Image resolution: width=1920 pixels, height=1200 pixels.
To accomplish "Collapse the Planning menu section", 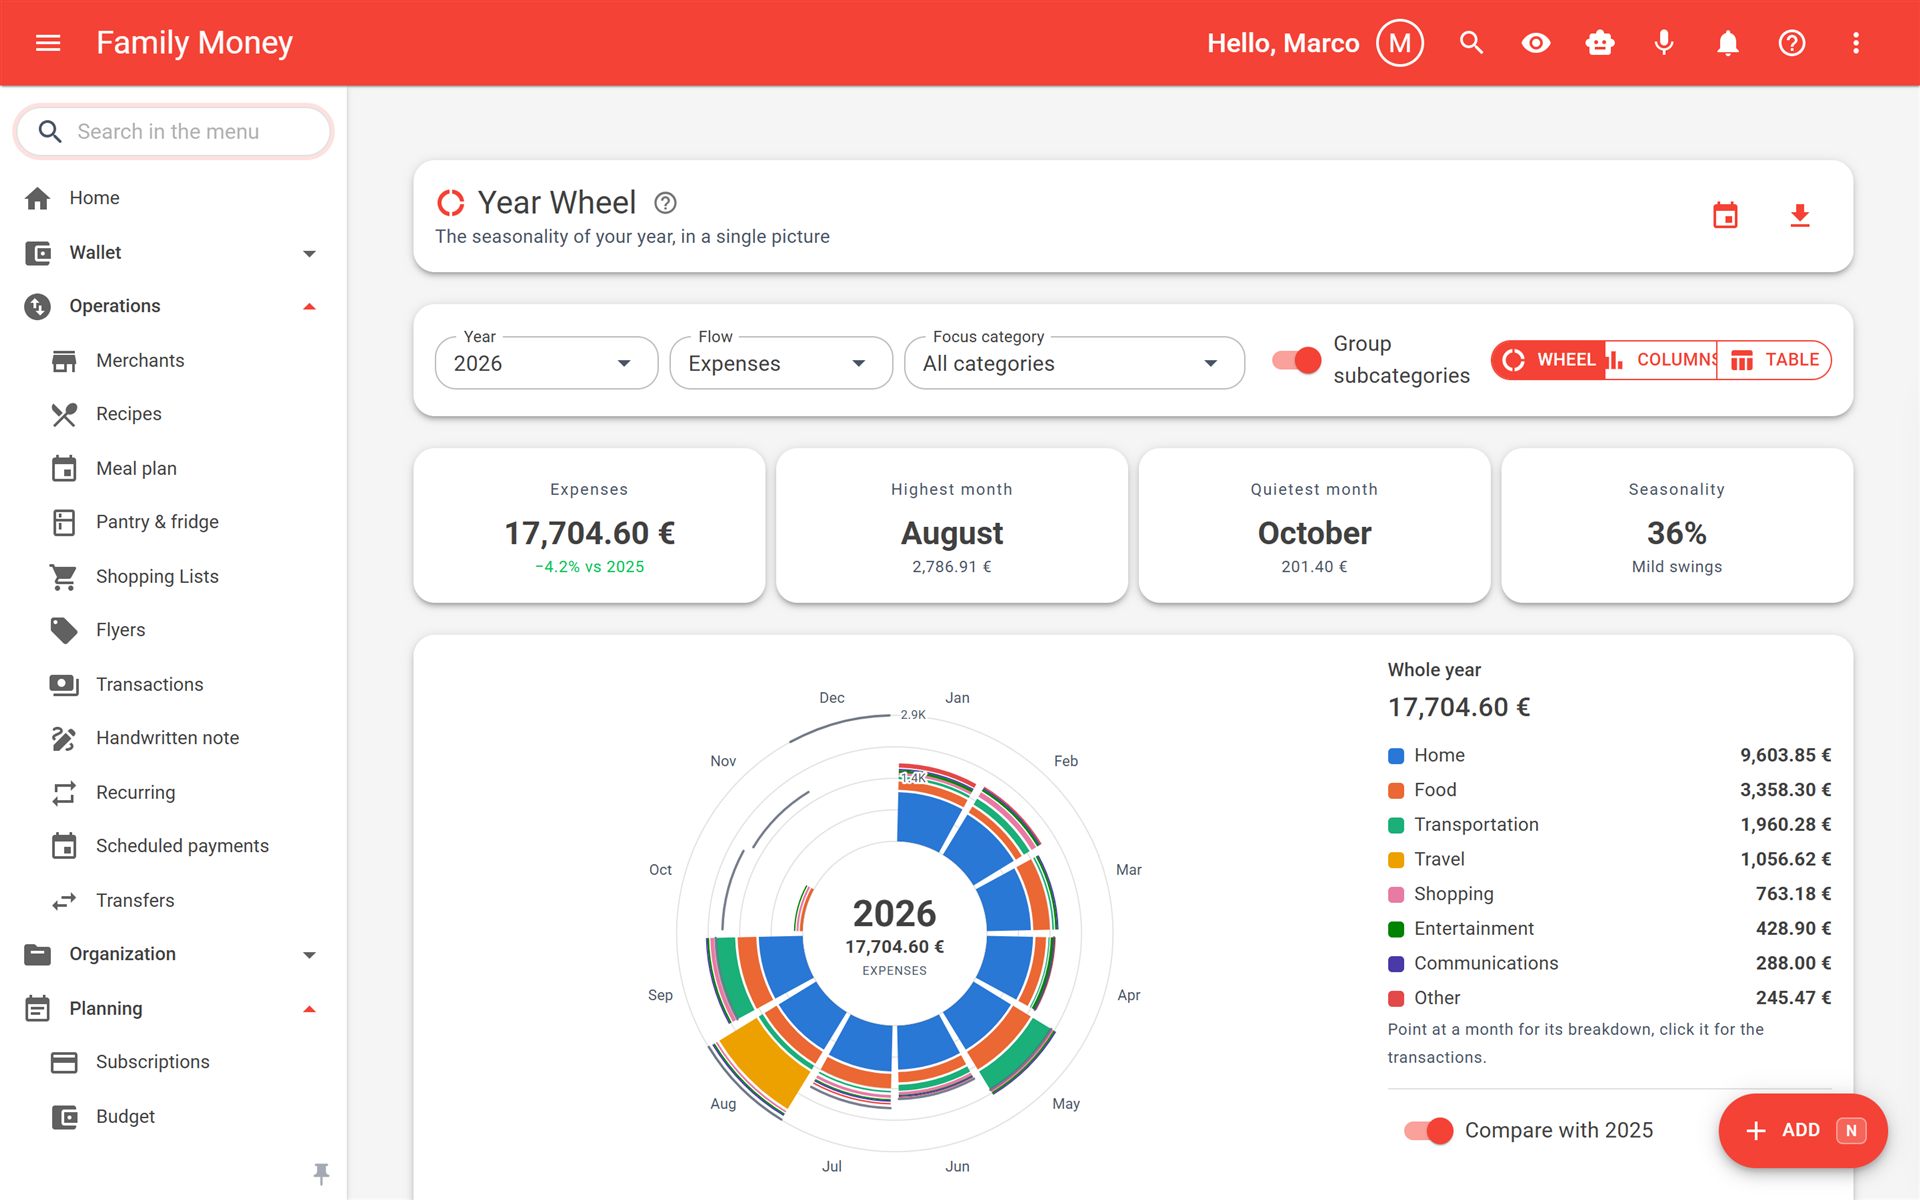I will 173,1009.
